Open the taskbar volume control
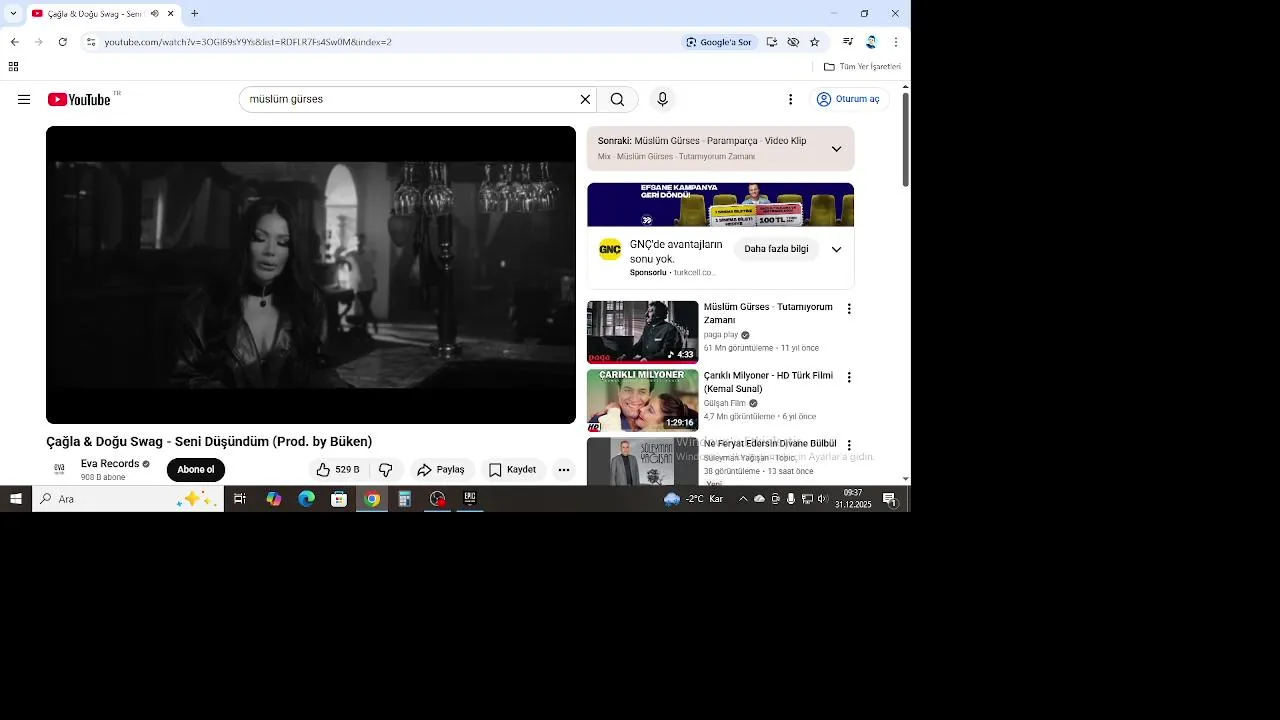 click(822, 499)
